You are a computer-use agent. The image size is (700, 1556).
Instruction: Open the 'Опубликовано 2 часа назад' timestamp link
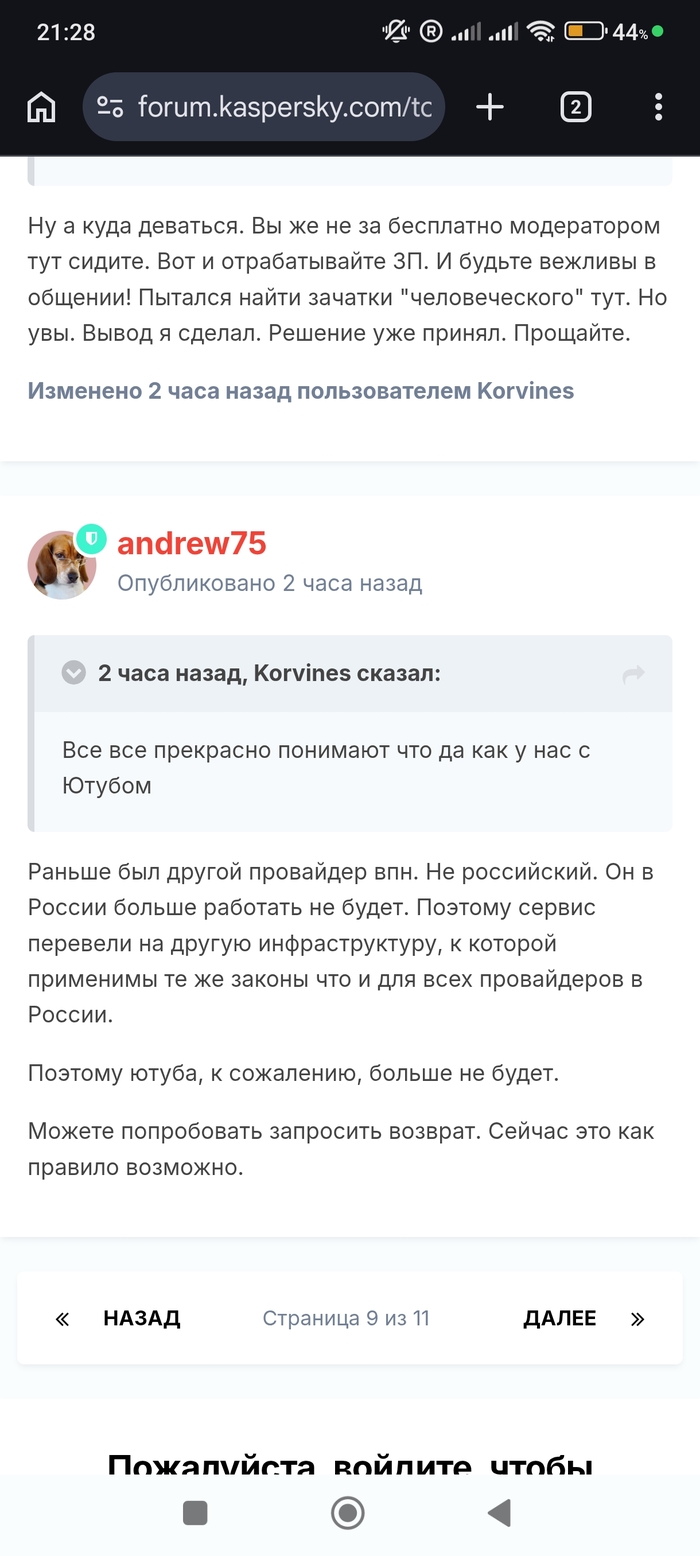(x=269, y=583)
